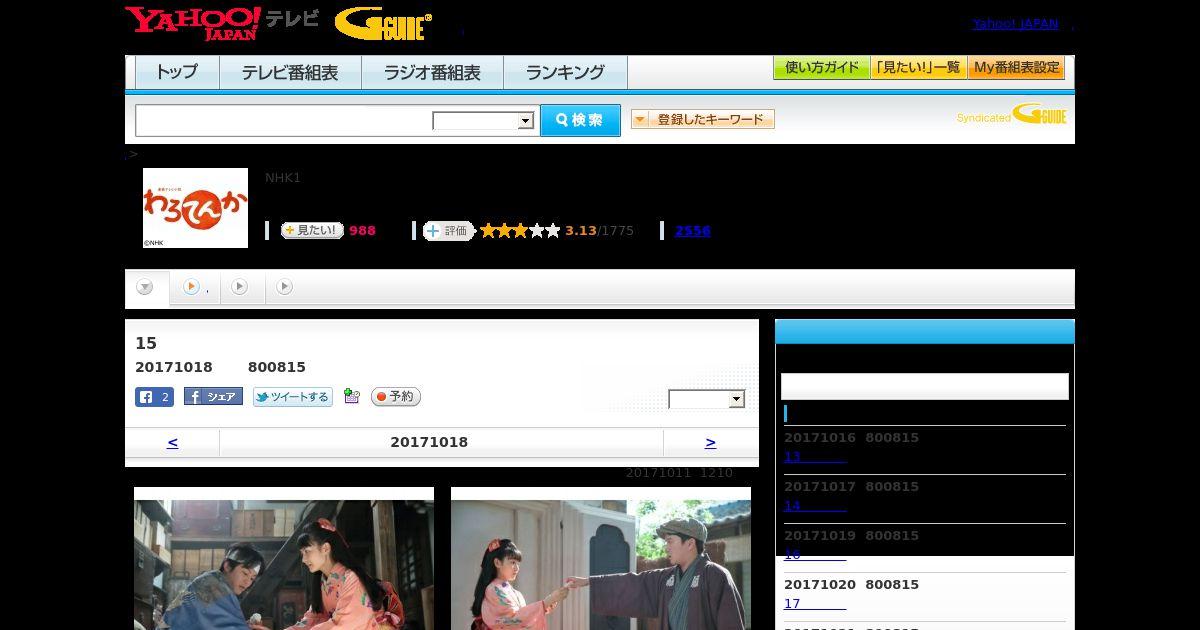Click the Syndicated G-GUIDE logo

pyautogui.click(x=1012, y=115)
